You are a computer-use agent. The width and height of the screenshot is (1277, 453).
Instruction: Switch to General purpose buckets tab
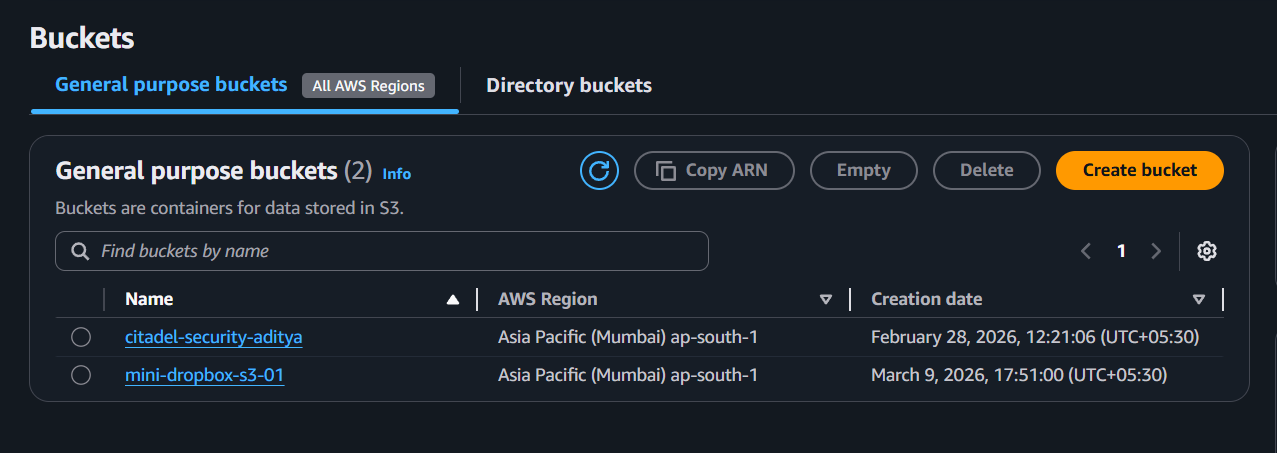[x=171, y=85]
